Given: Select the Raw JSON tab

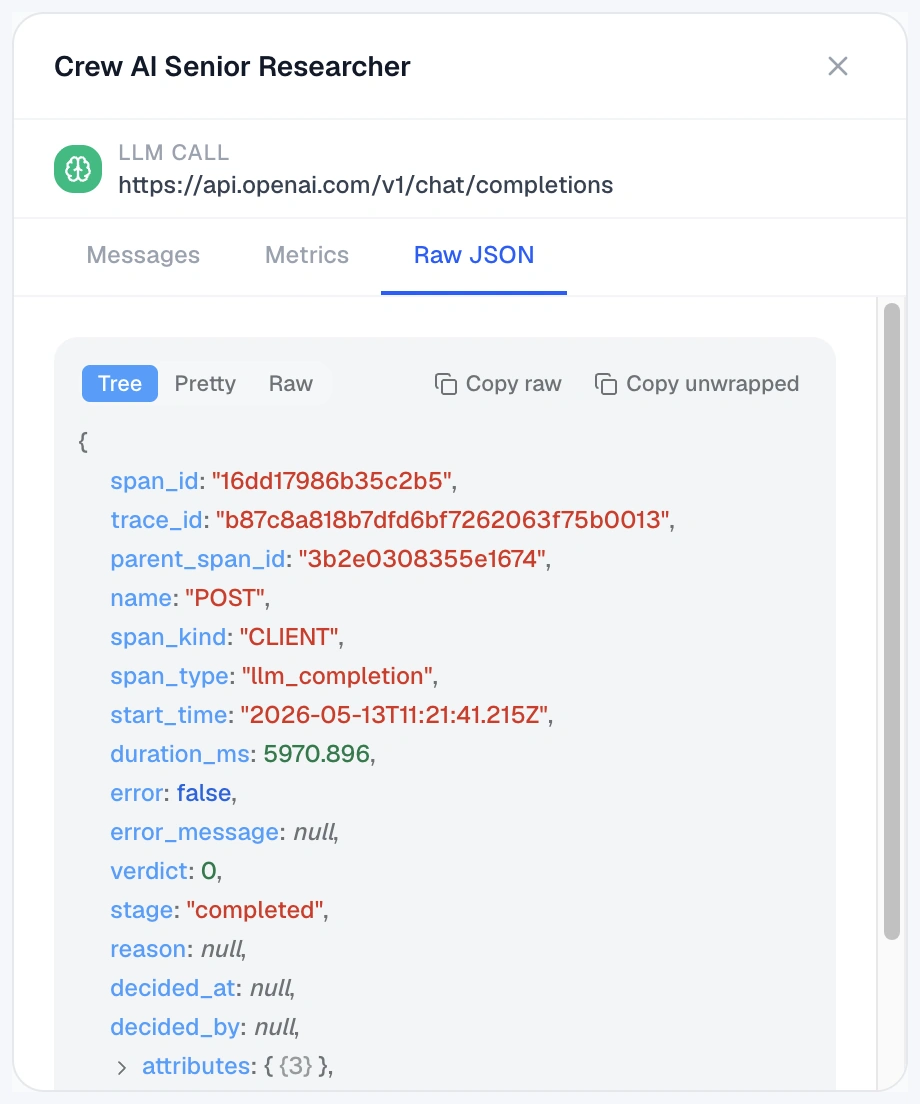Looking at the screenshot, I should pos(474,255).
